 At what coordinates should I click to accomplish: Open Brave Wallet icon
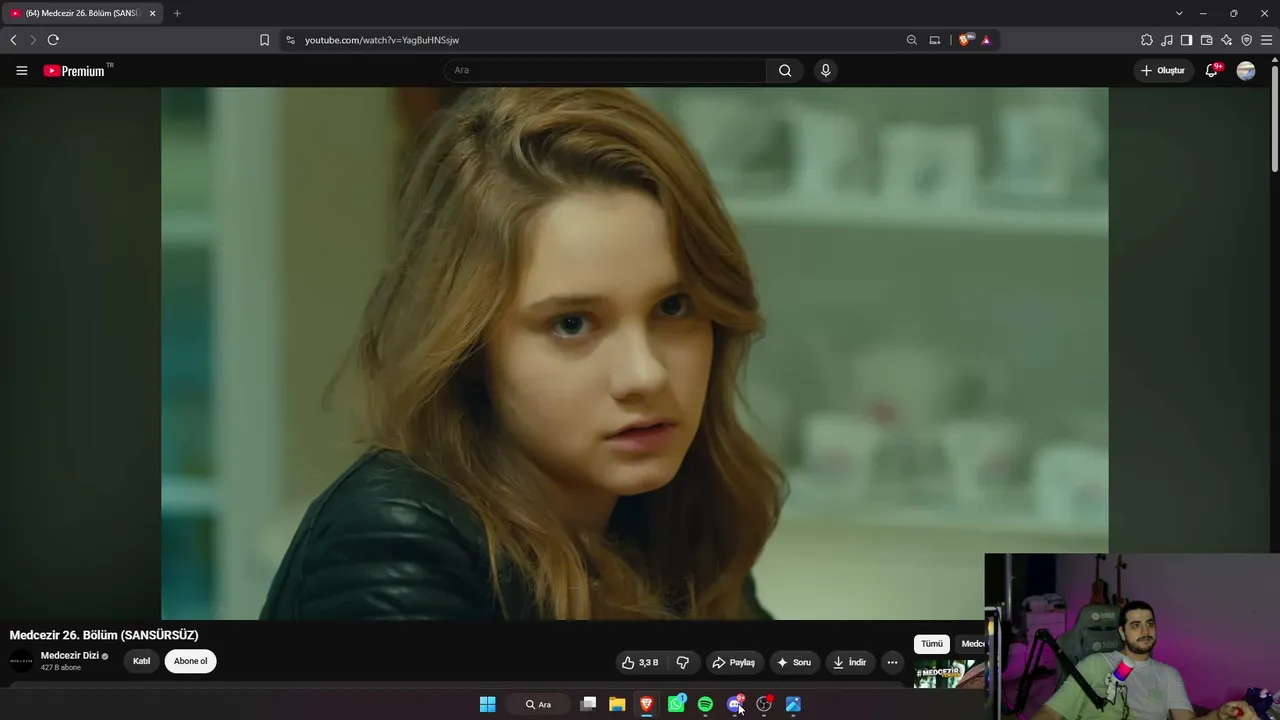pos(1207,40)
